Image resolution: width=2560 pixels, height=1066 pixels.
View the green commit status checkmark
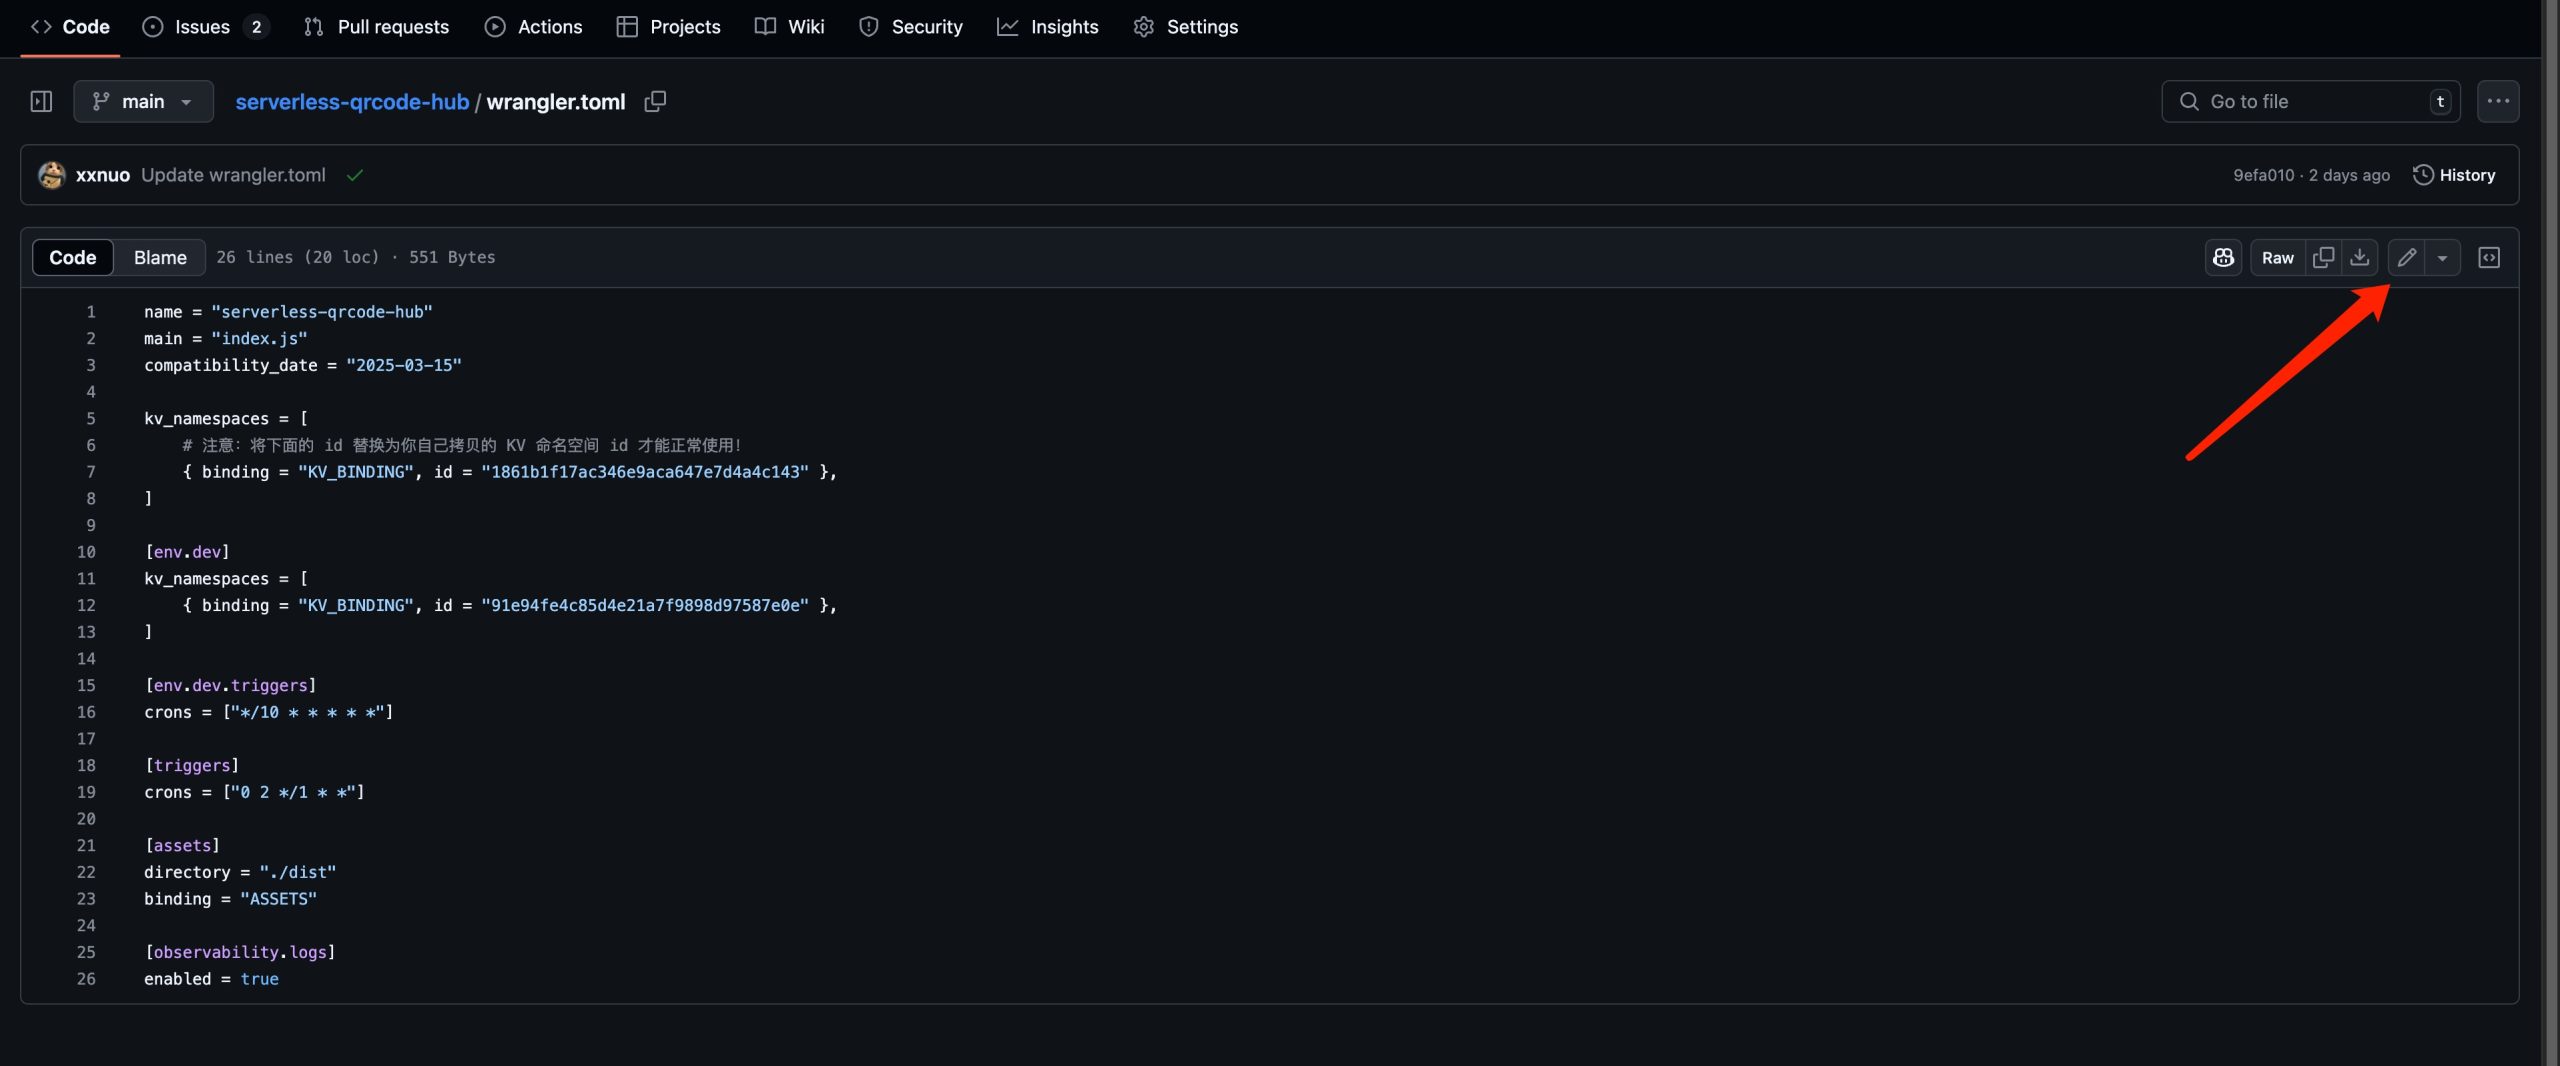coord(354,176)
